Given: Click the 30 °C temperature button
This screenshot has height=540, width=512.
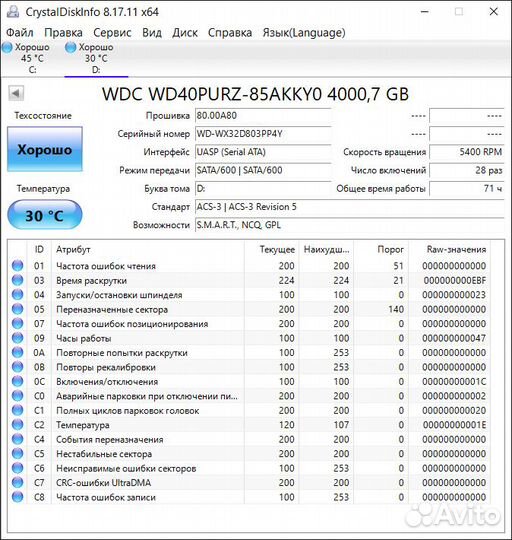Looking at the screenshot, I should (45, 215).
